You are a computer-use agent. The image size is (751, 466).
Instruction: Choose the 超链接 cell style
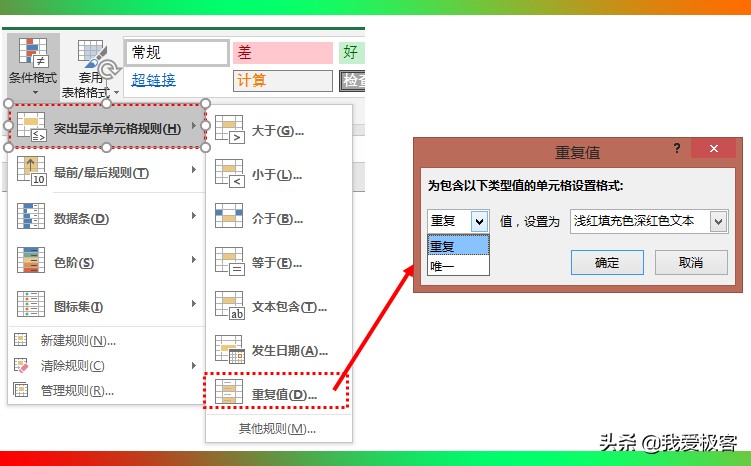pos(154,80)
